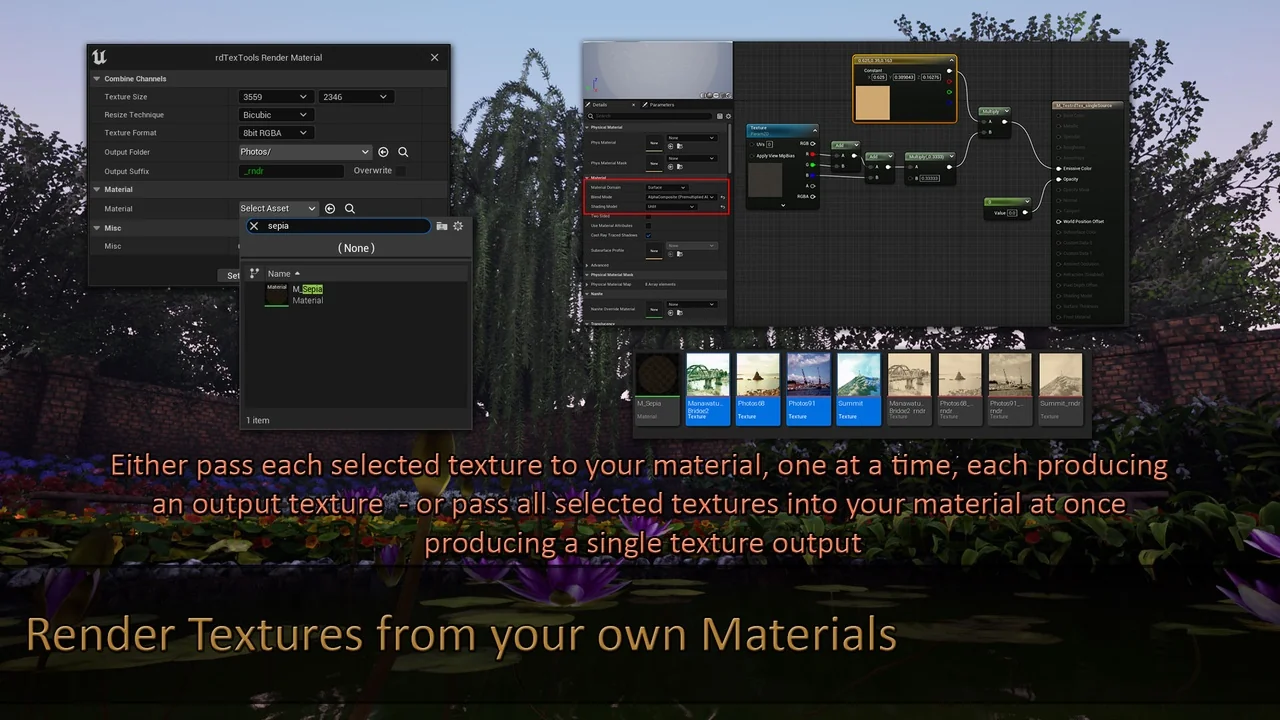Uncheck Cast Ray Traced Shadows
Viewport: 1280px width, 720px height.
(648, 235)
